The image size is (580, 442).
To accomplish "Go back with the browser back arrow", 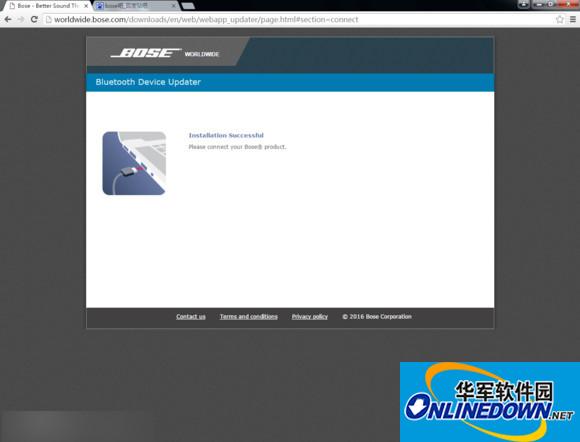I will [7, 19].
